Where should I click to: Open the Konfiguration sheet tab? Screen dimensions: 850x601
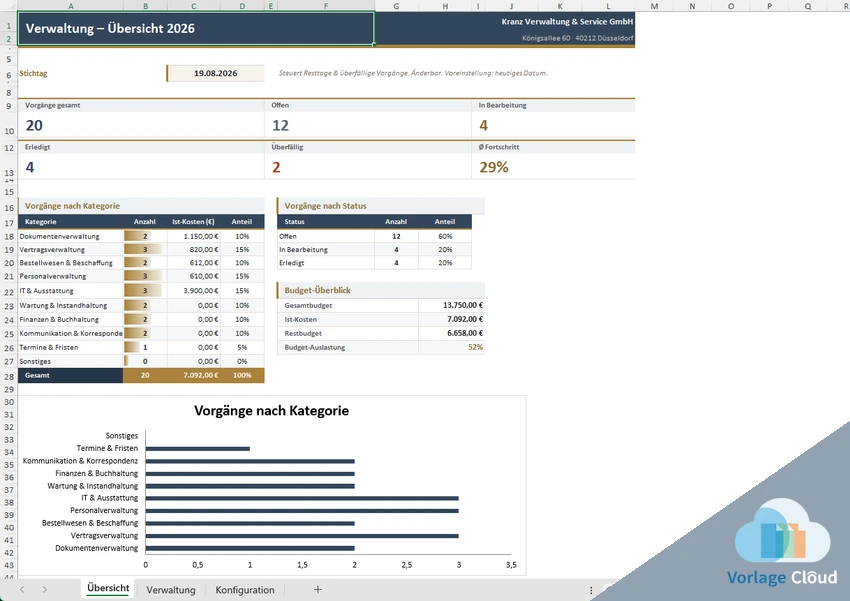pyautogui.click(x=245, y=590)
